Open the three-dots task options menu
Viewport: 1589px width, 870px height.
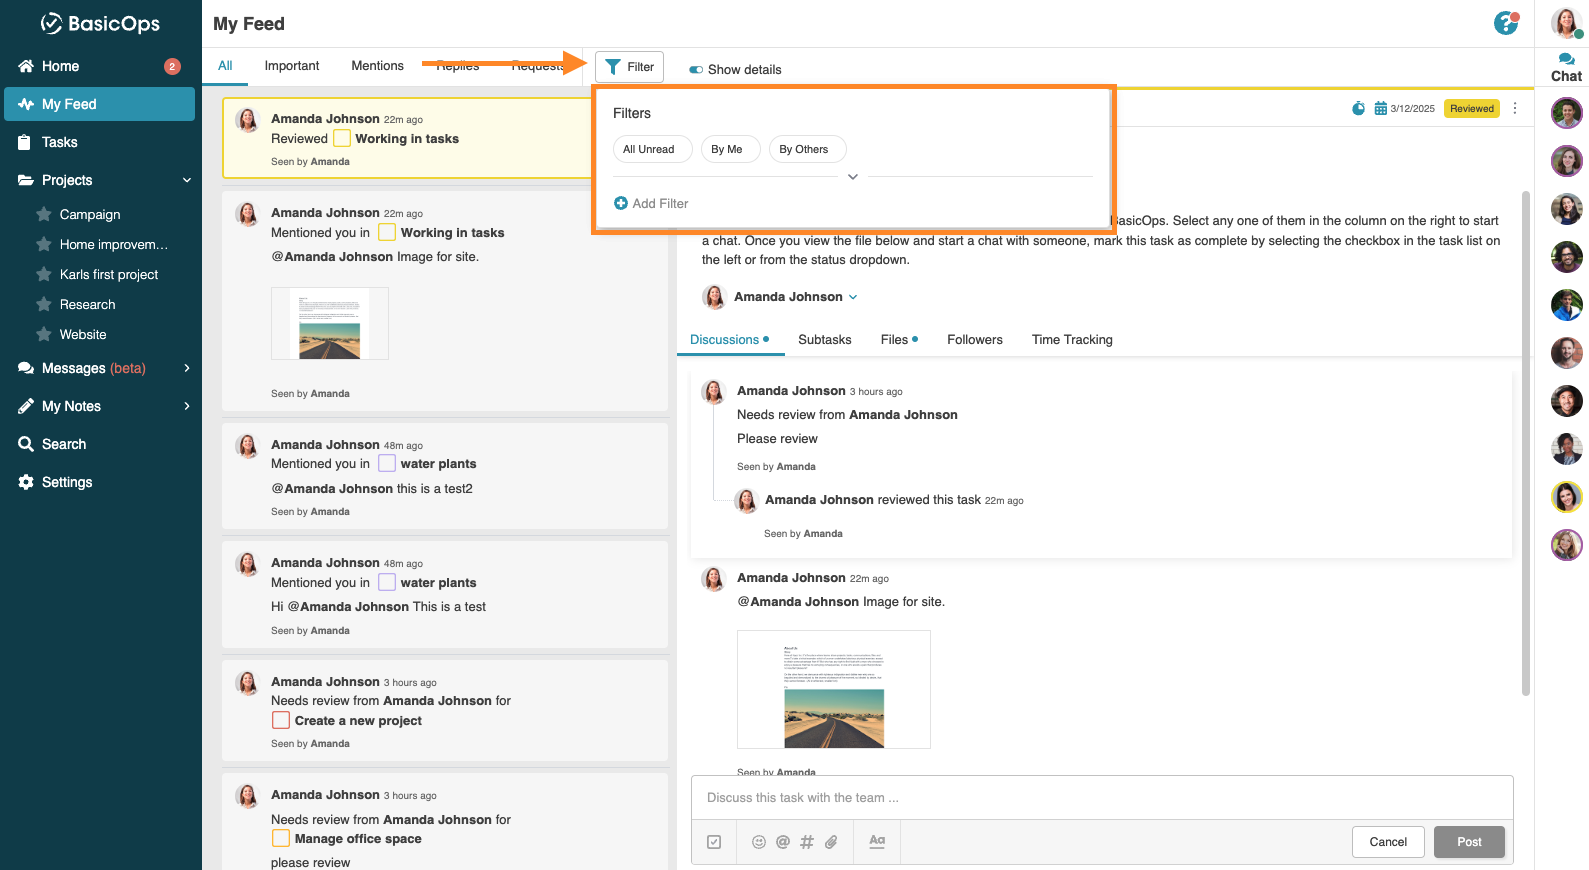1515,108
